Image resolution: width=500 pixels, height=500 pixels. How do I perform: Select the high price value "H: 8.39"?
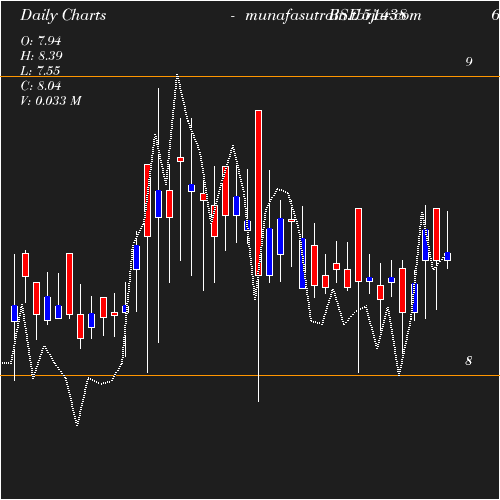tap(41, 56)
